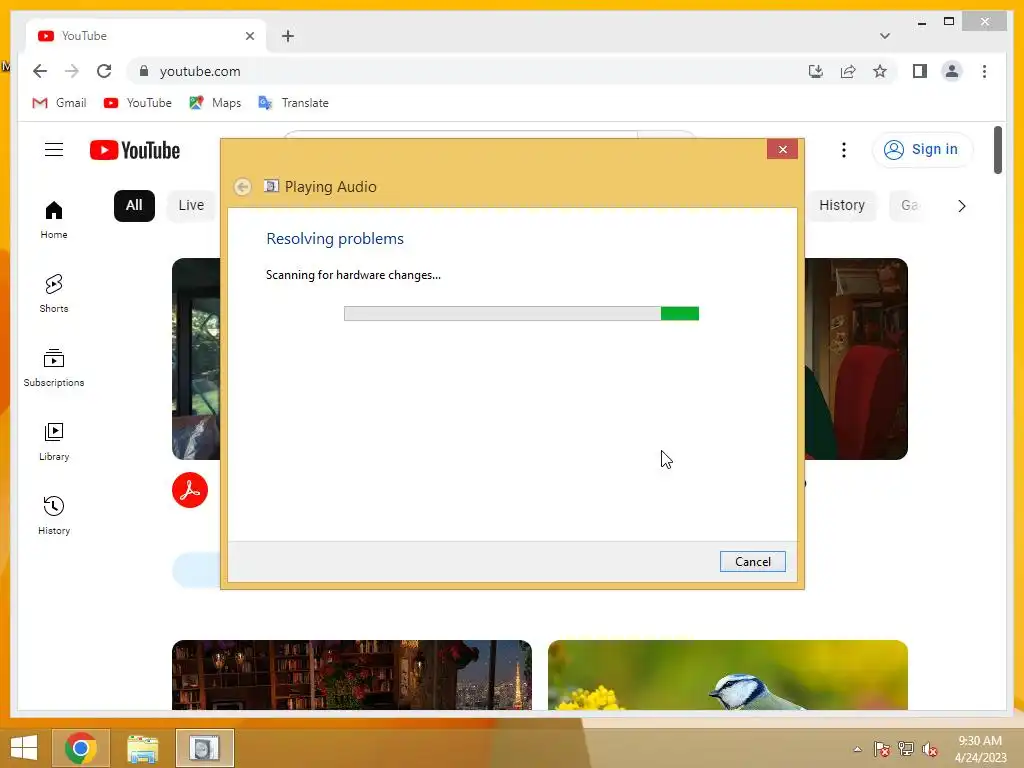
Task: Click the Sign in button
Action: pyautogui.click(x=921, y=150)
